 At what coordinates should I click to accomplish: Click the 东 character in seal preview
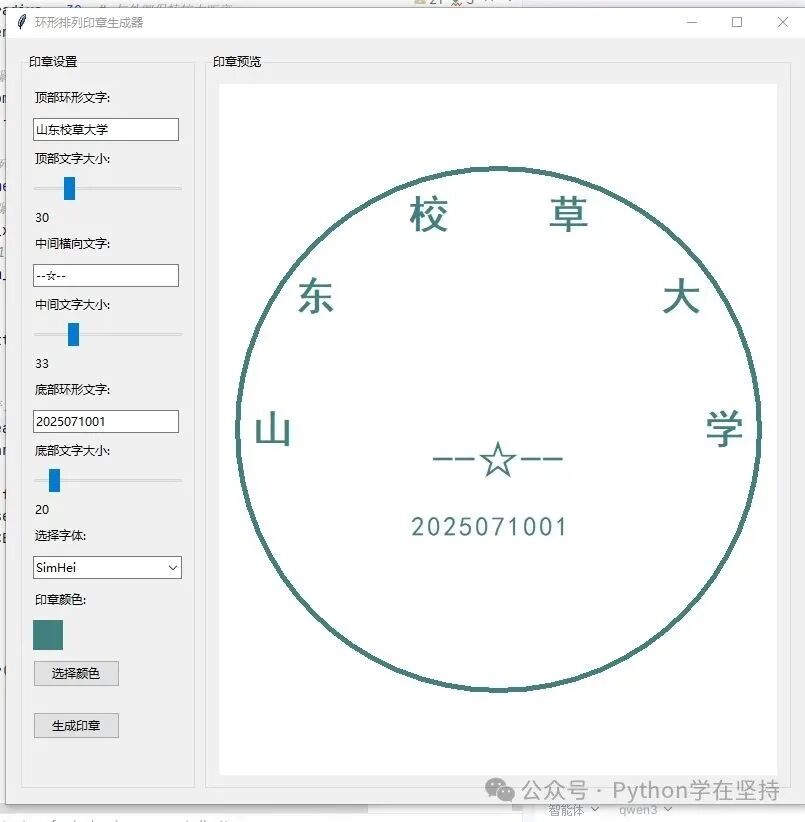316,296
